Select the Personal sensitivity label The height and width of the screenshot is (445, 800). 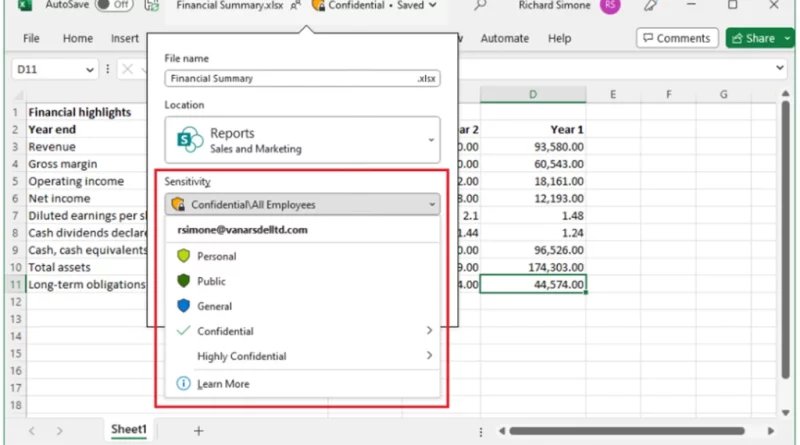tap(302, 256)
